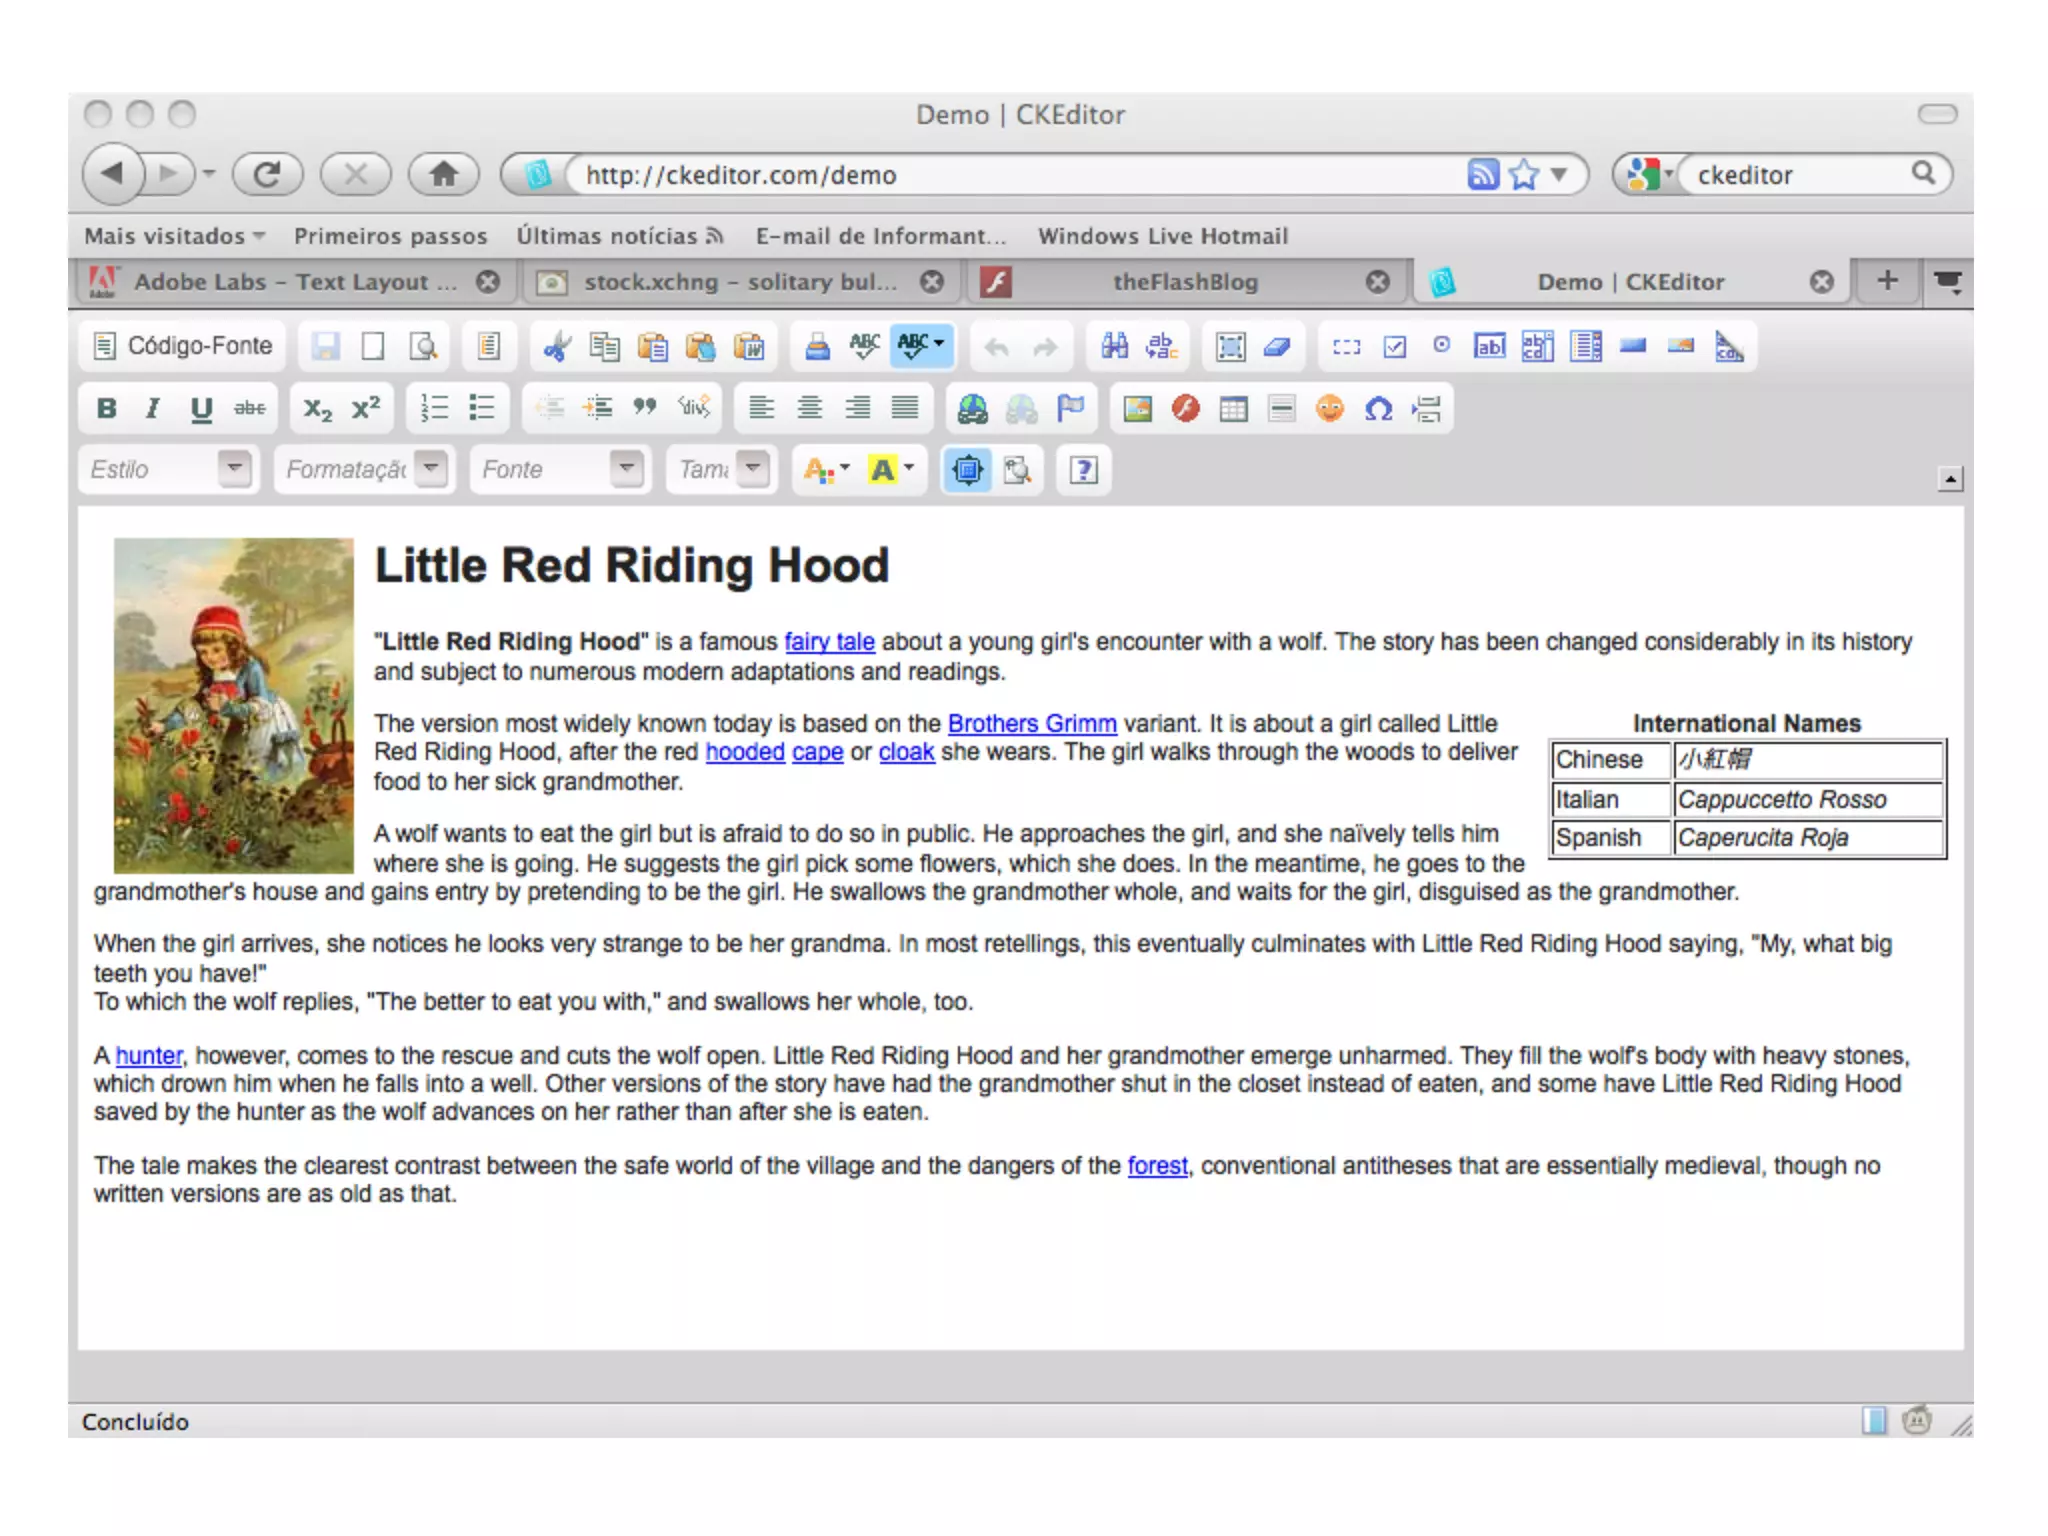Click the Anchor flag icon
This screenshot has height=1536, width=2048.
tap(1070, 408)
